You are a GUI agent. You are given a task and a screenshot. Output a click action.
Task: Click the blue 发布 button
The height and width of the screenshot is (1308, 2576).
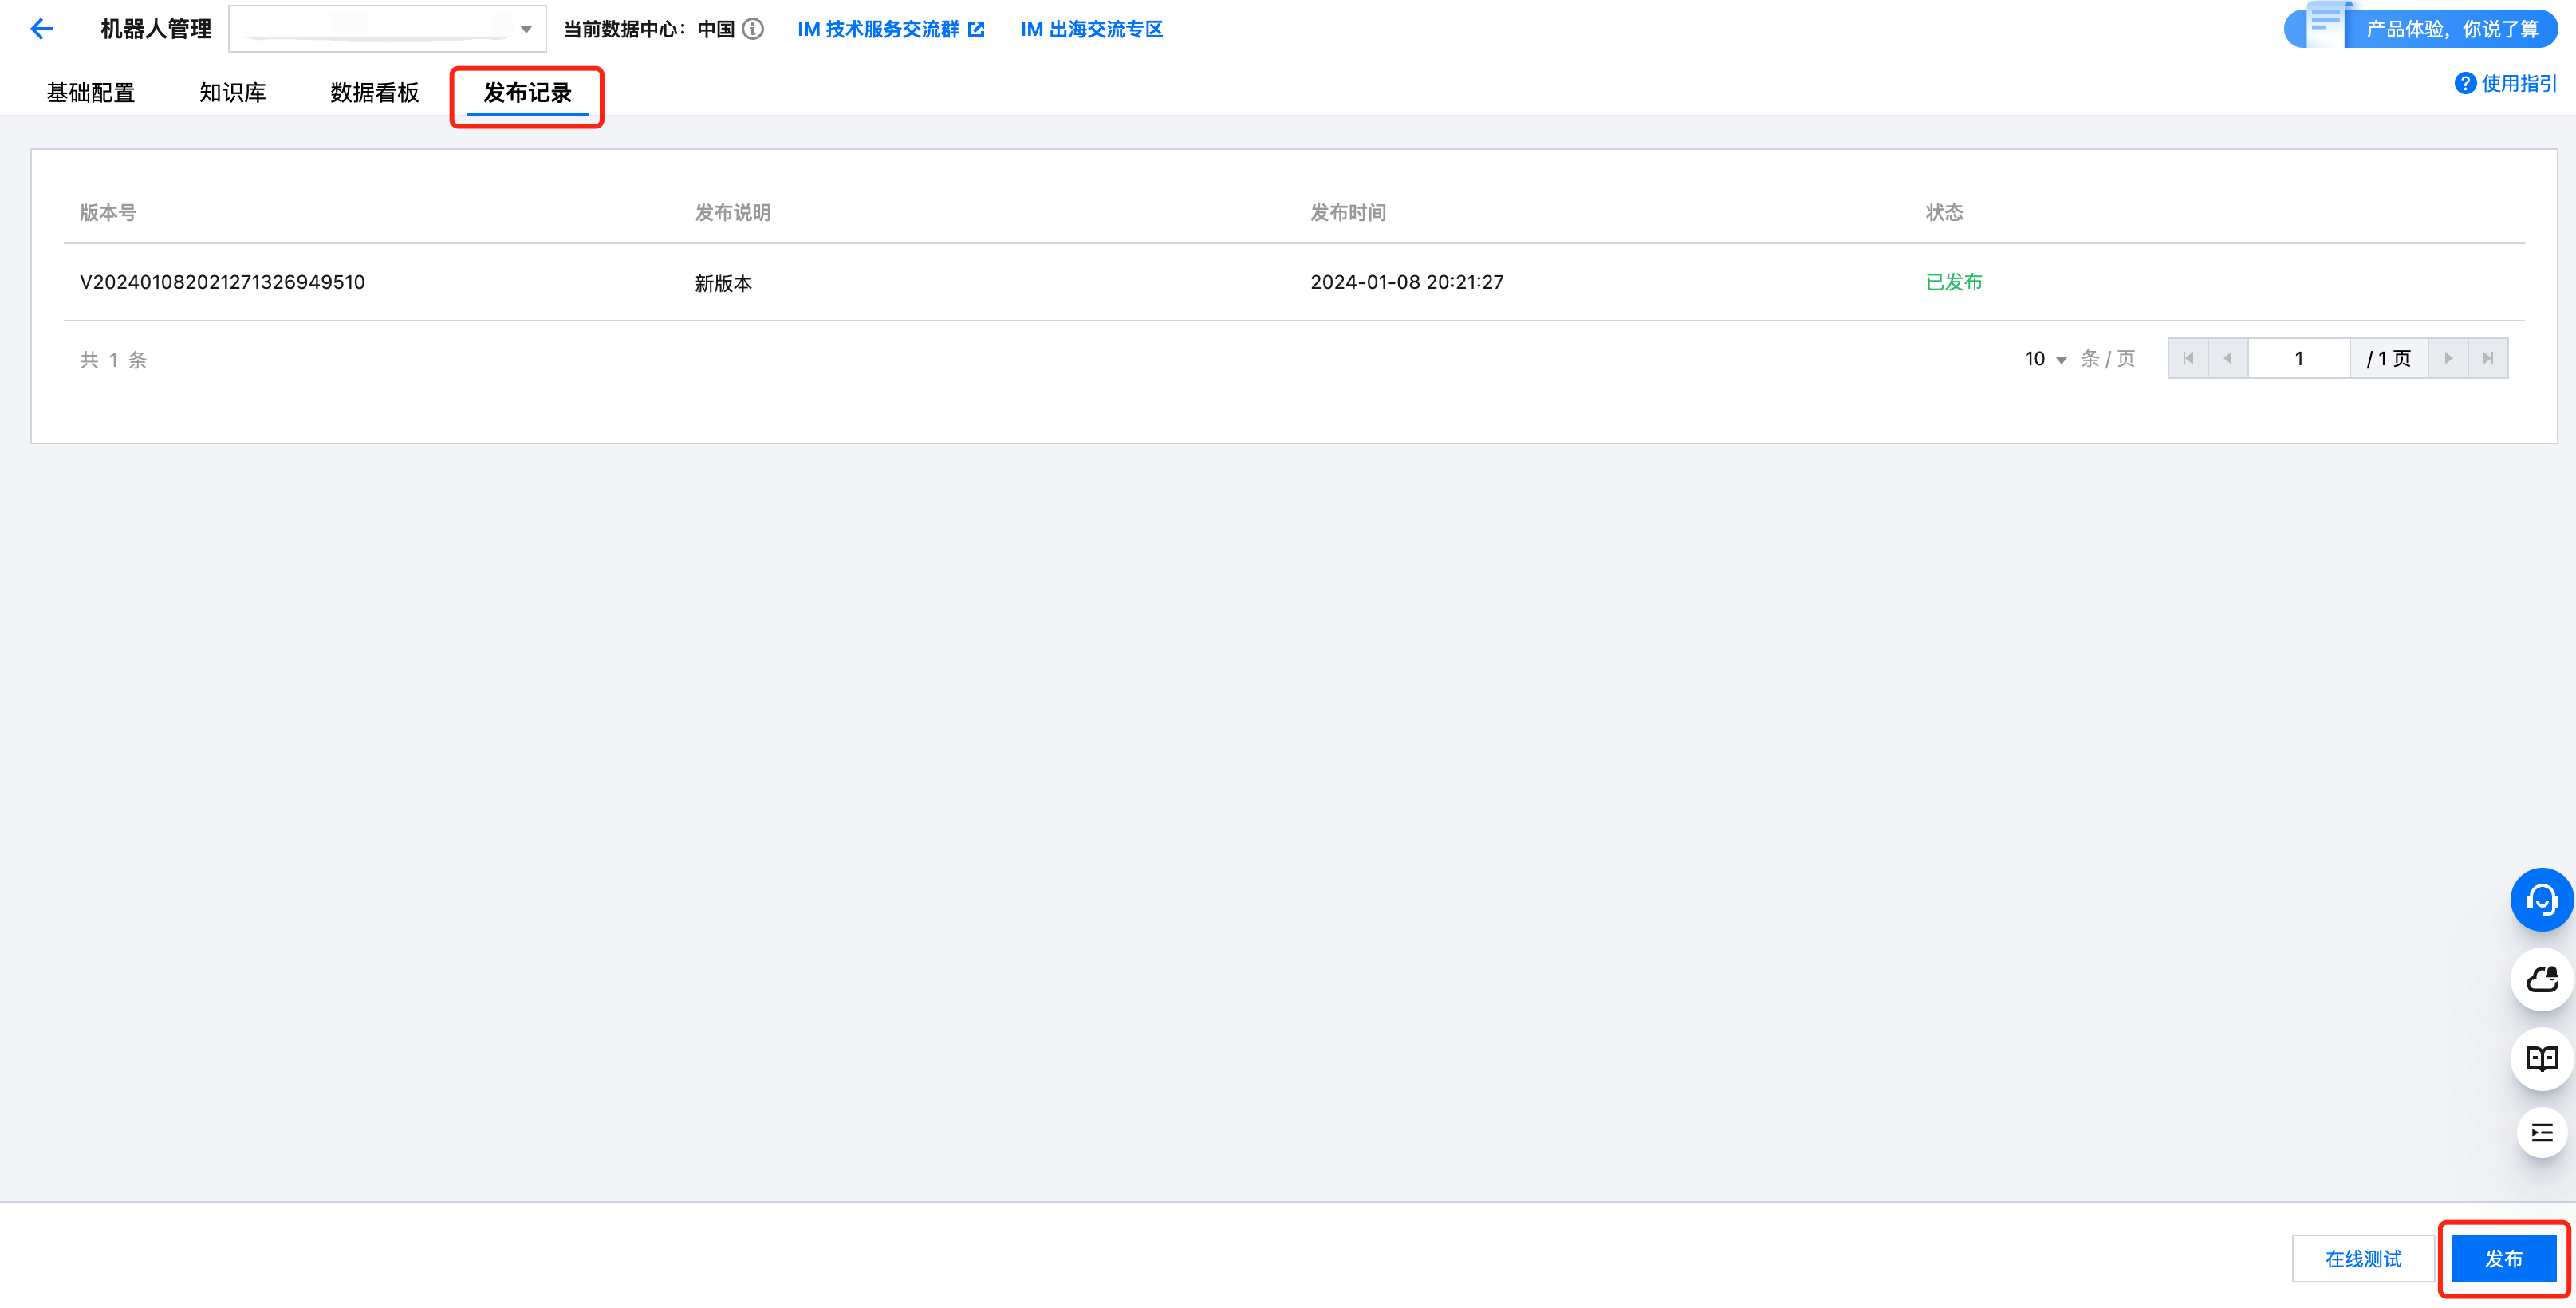coord(2503,1258)
